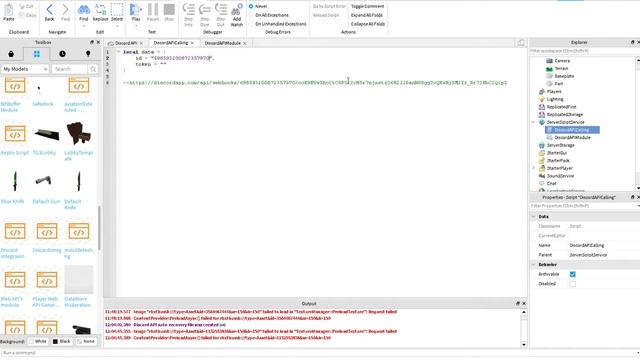
Task: Open the Toolbox Marketplace bag tab
Action: click(x=11, y=54)
